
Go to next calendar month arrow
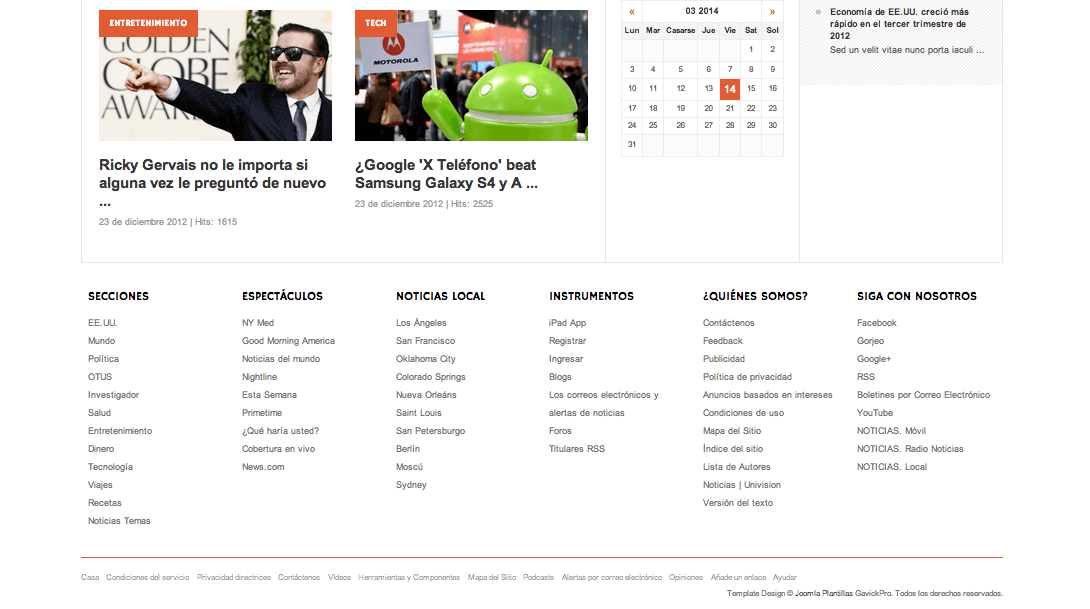tap(772, 12)
